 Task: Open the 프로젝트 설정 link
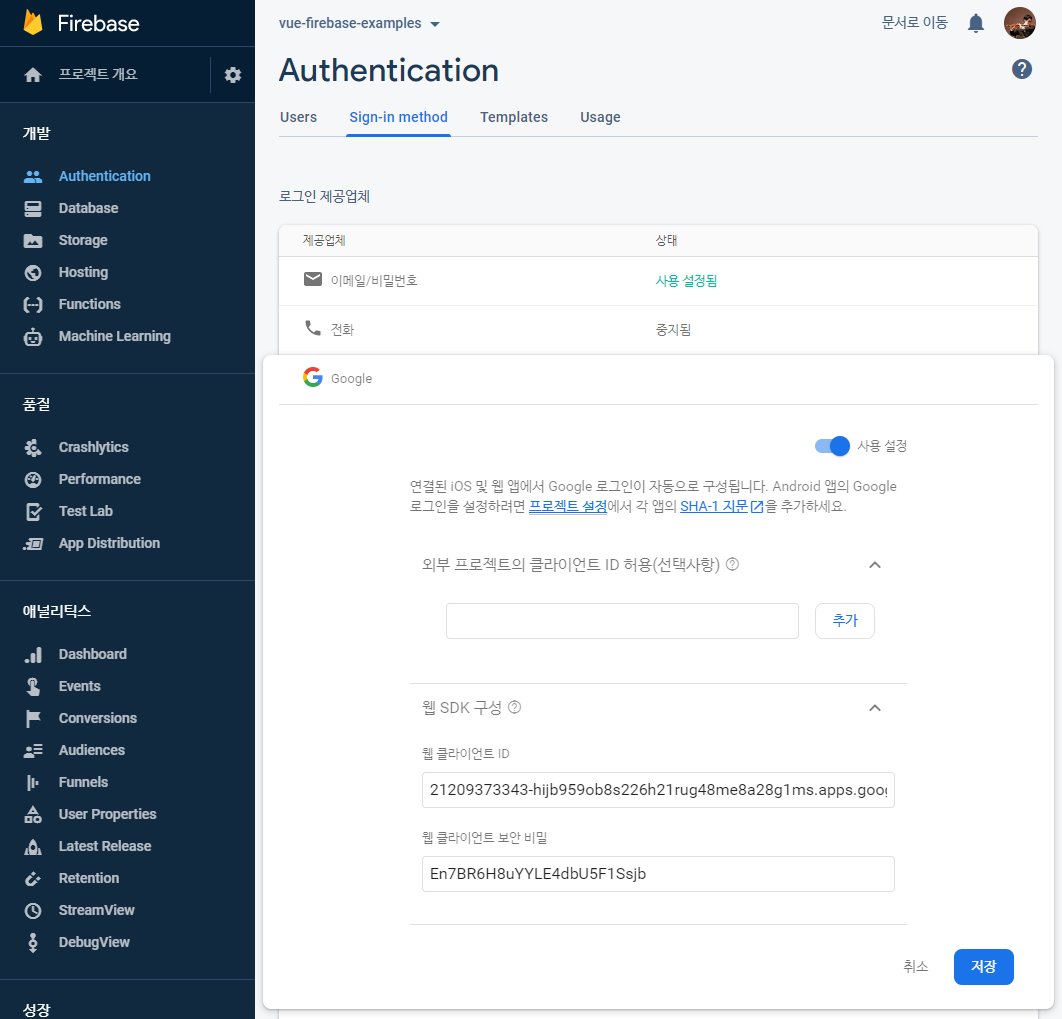click(x=568, y=506)
